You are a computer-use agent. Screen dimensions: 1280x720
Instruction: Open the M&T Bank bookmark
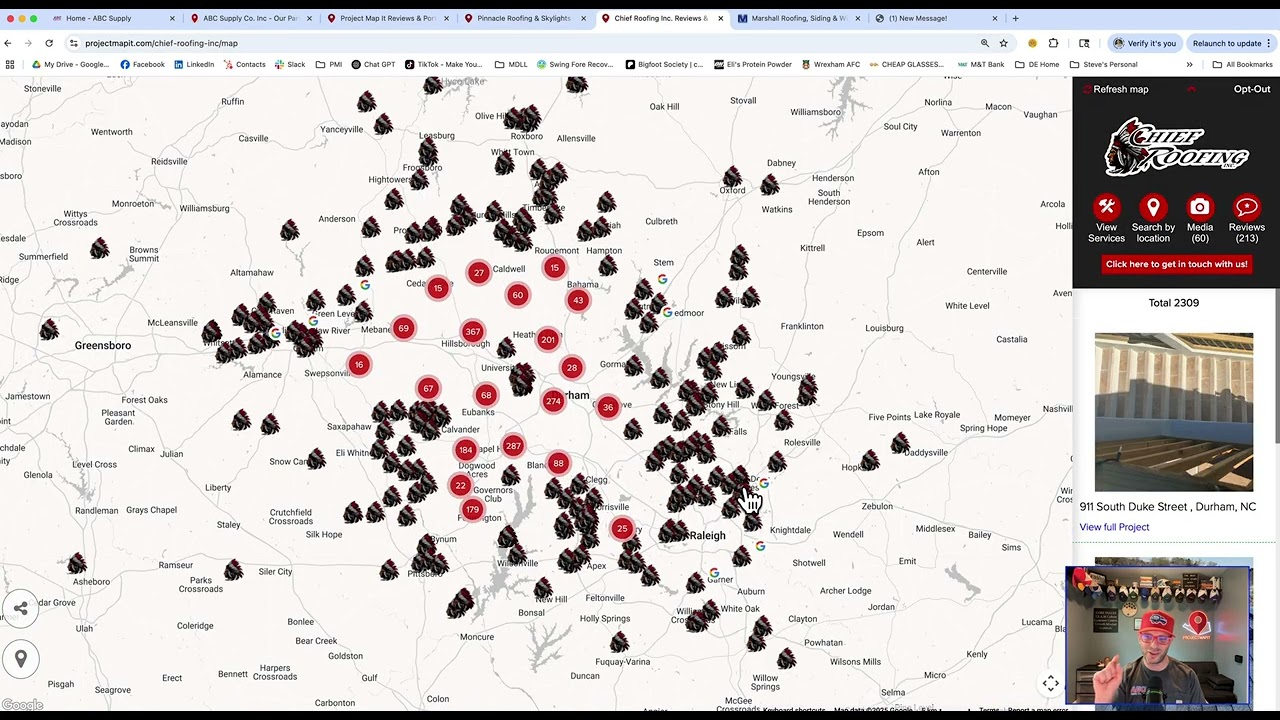tap(980, 64)
